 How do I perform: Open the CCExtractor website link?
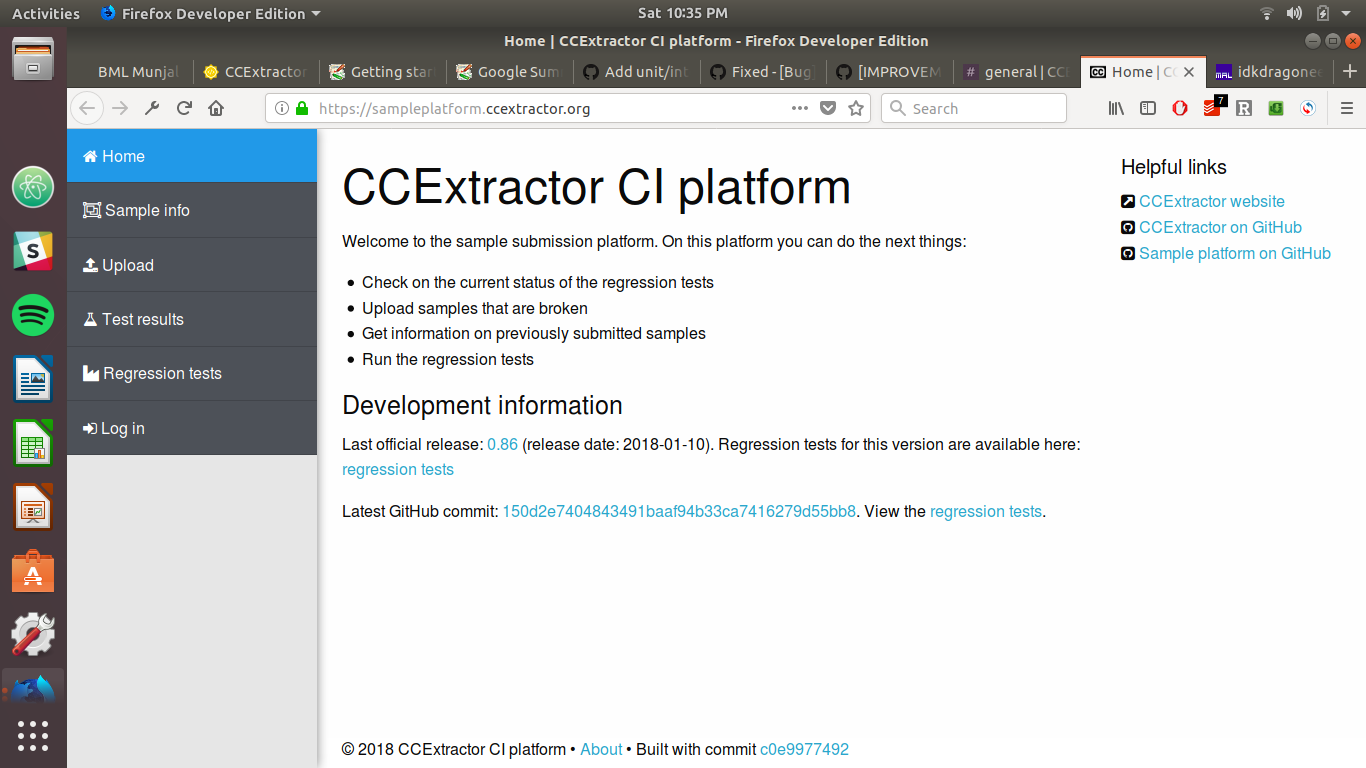[1212, 201]
